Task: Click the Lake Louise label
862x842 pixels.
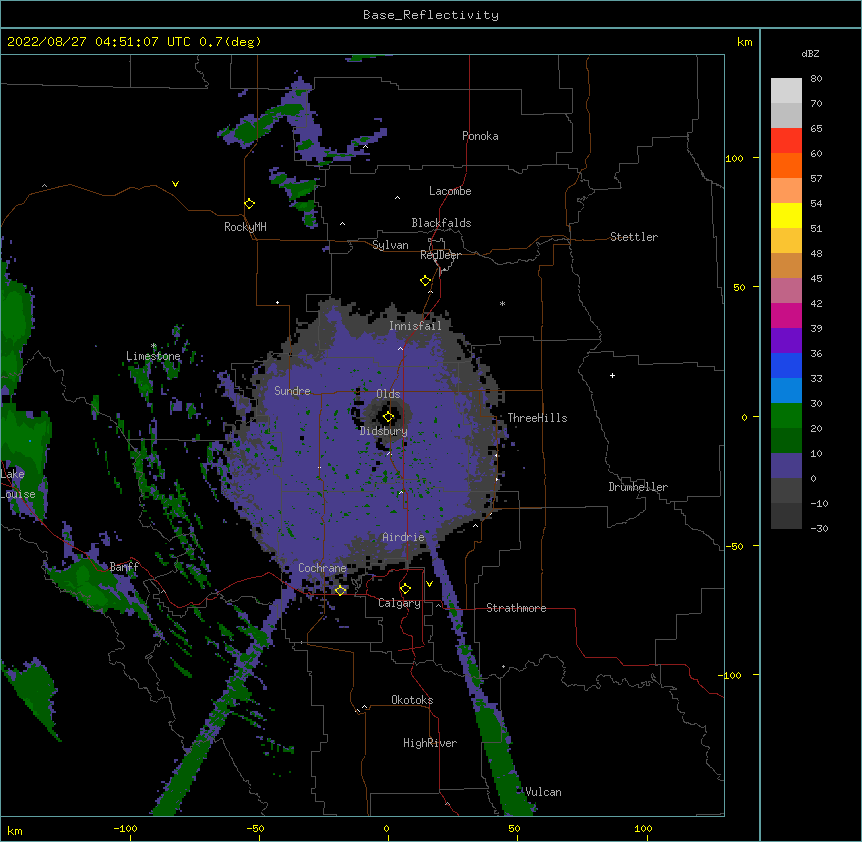Action: click(x=18, y=484)
